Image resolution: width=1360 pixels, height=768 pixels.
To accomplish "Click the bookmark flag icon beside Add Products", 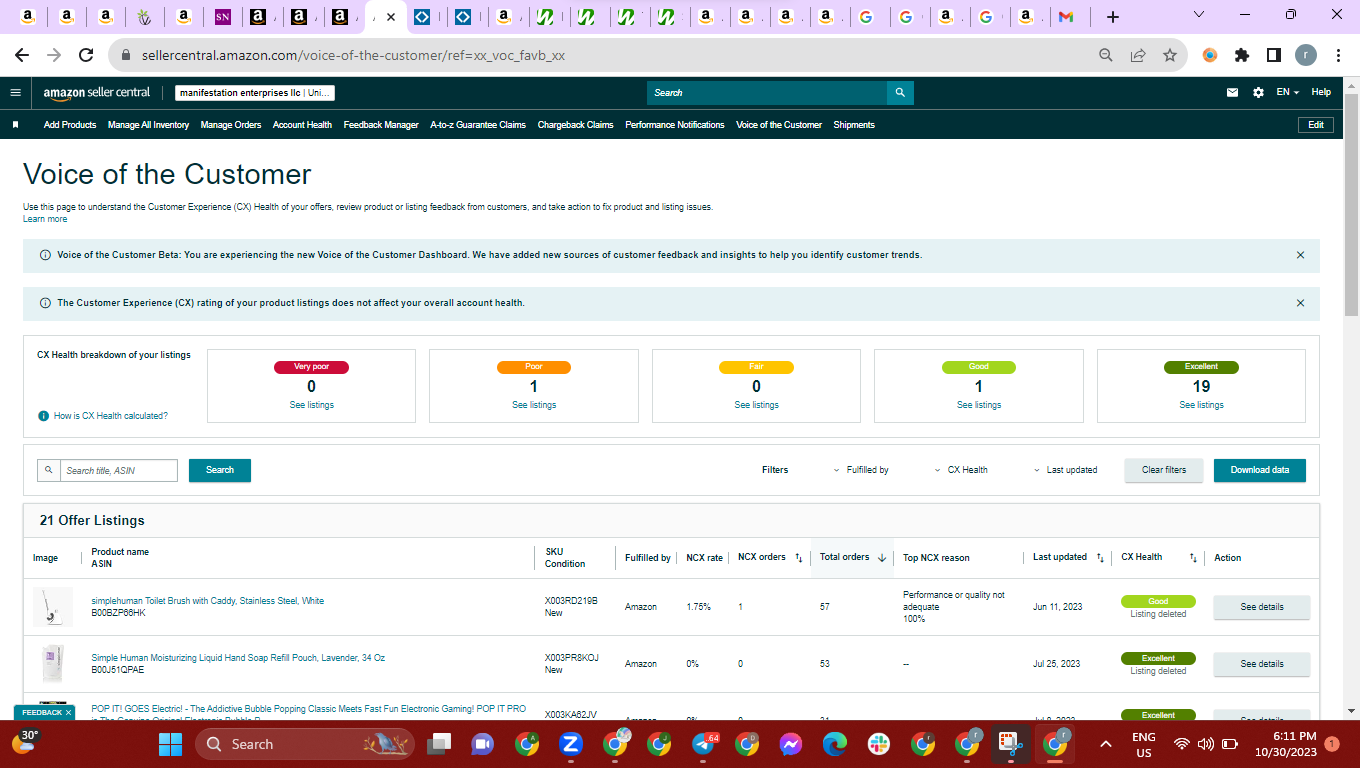I will tap(16, 125).
